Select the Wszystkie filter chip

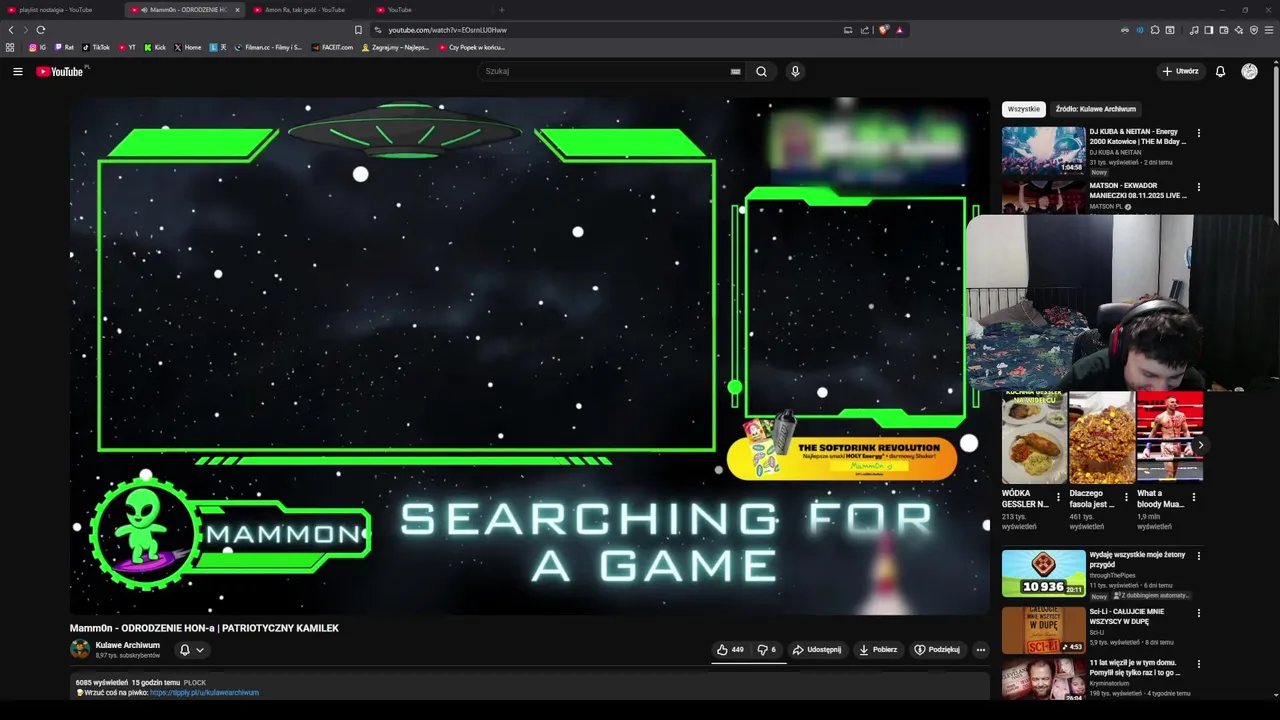coord(1023,109)
